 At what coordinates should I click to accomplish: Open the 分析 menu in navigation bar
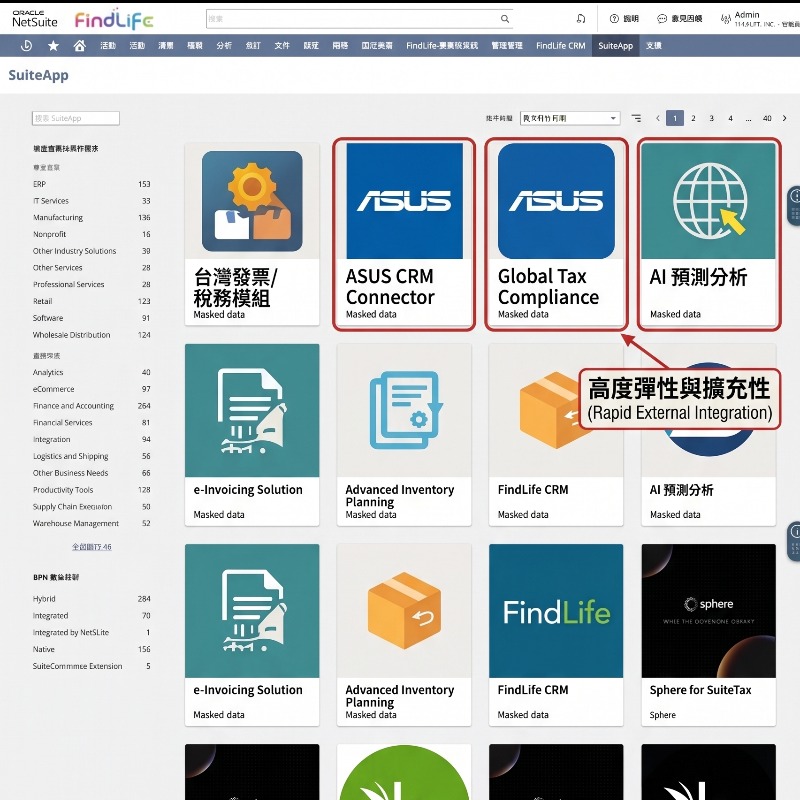coord(223,46)
